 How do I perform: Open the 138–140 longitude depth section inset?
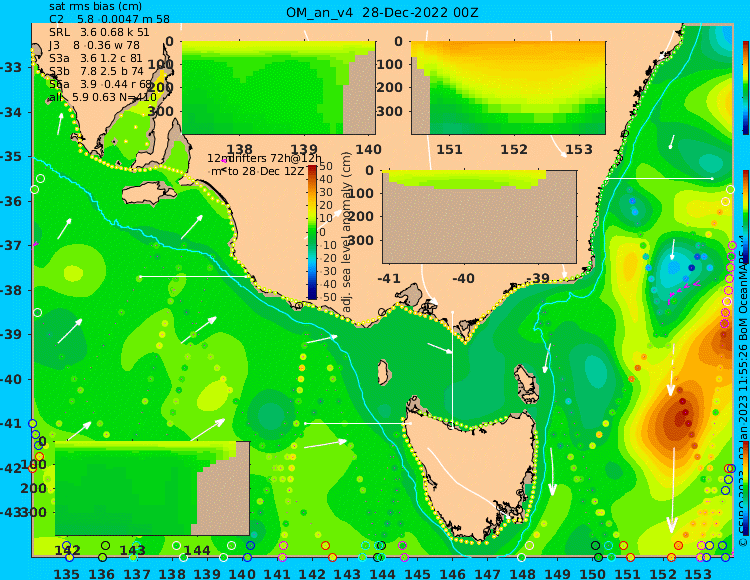[278, 88]
